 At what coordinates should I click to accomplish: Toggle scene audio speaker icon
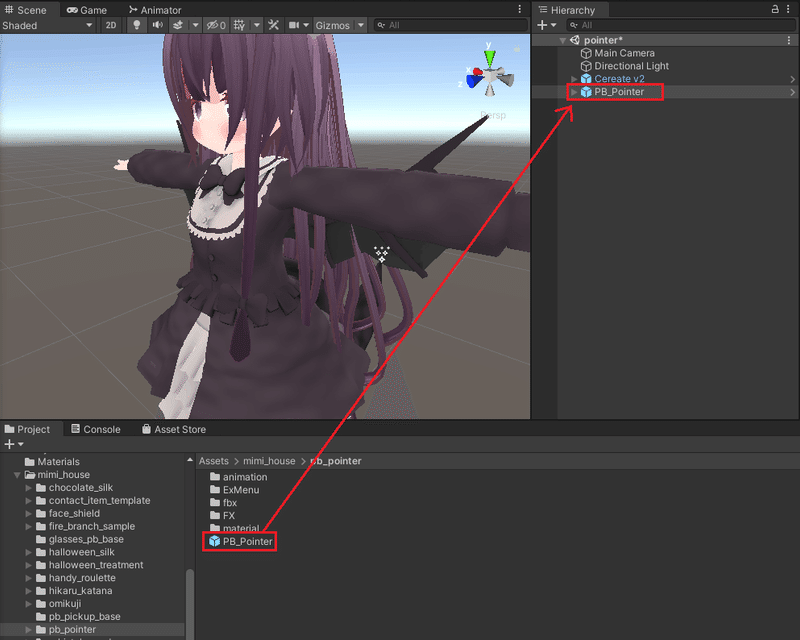[158, 25]
